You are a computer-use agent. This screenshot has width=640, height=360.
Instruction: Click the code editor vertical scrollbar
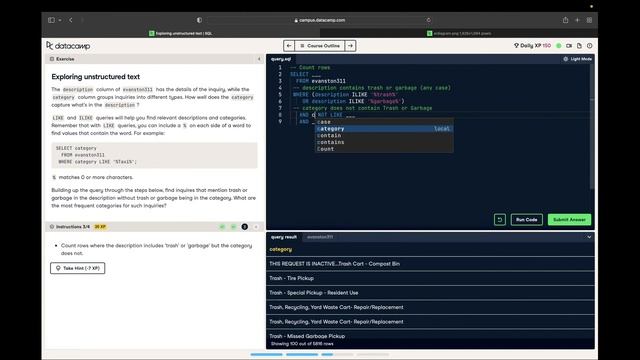pyautogui.click(x=592, y=127)
